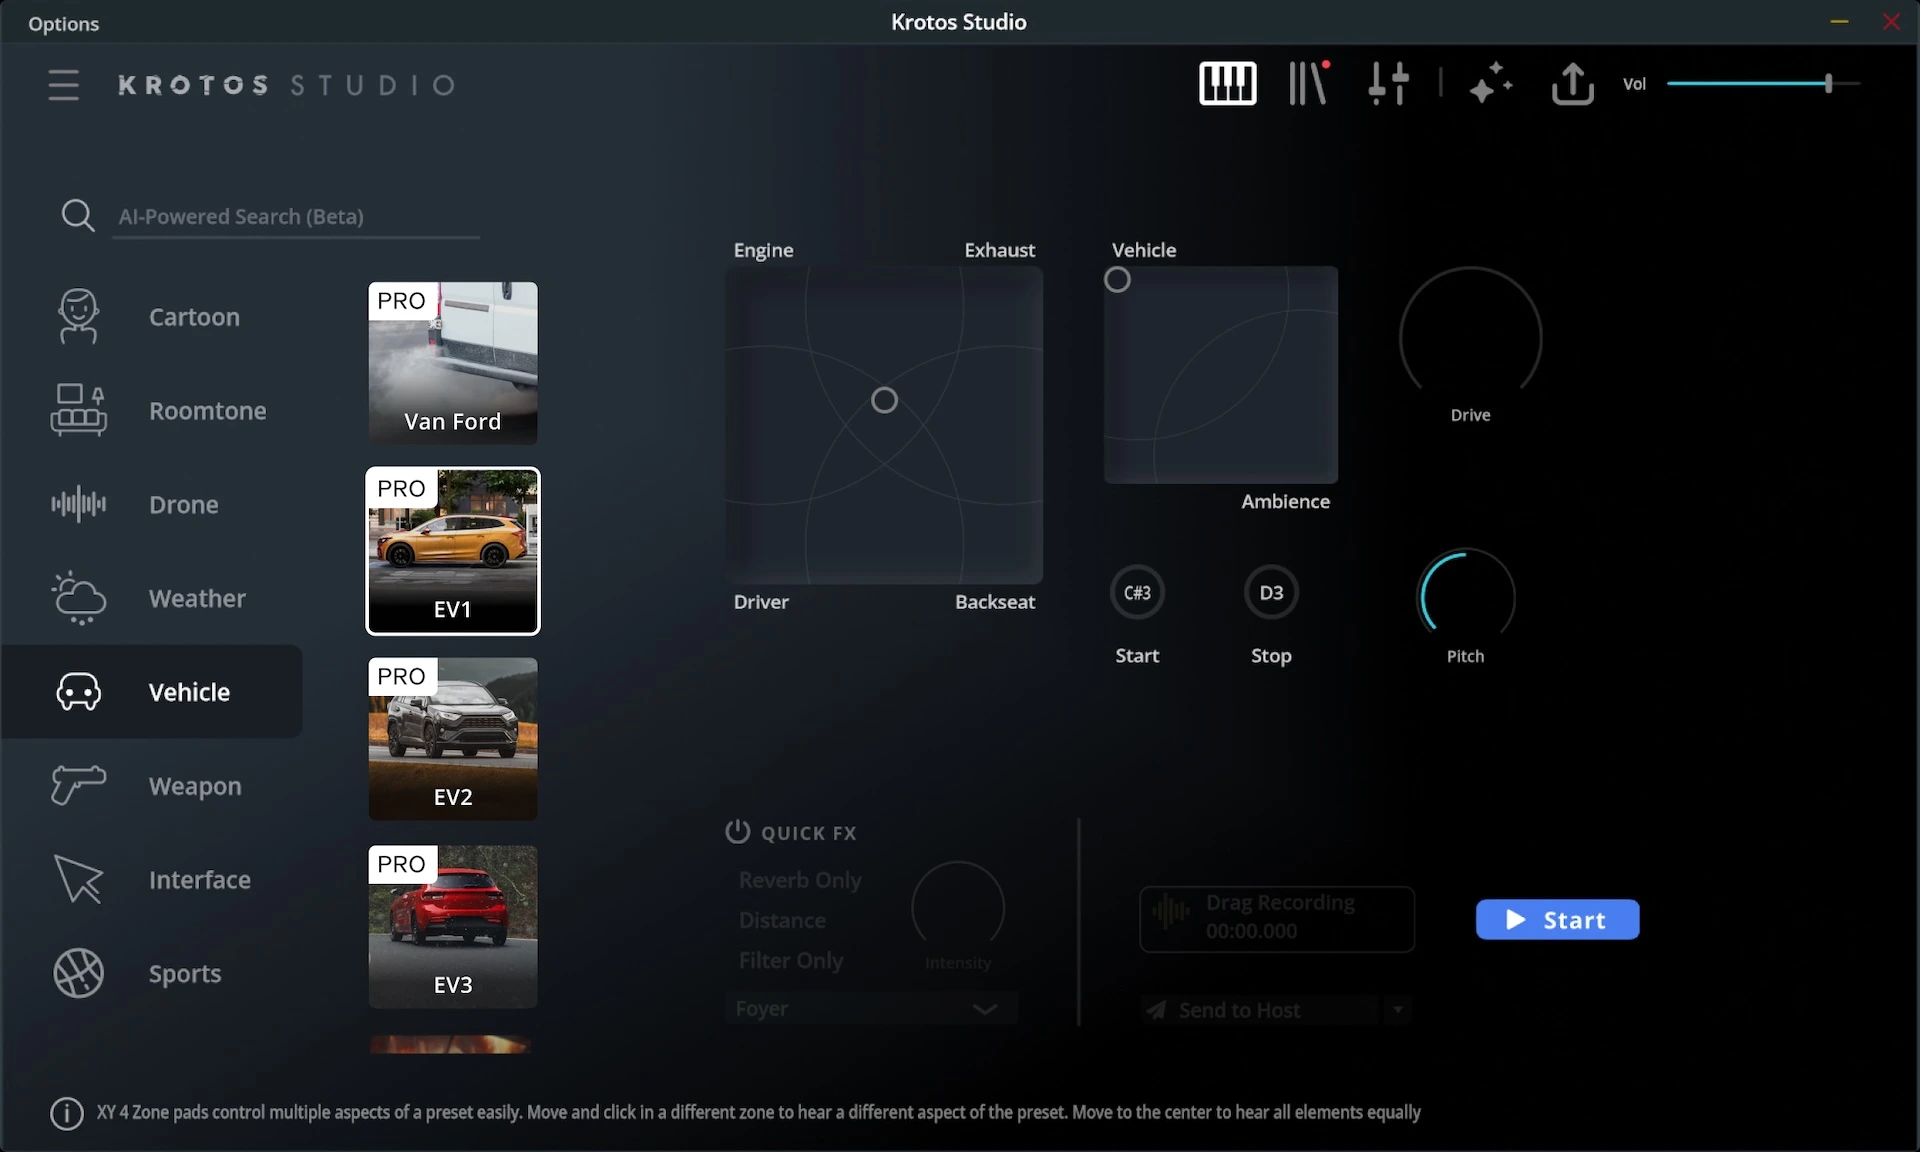Select the Reverb Only option
Viewport: 1920px width, 1152px height.
799,880
